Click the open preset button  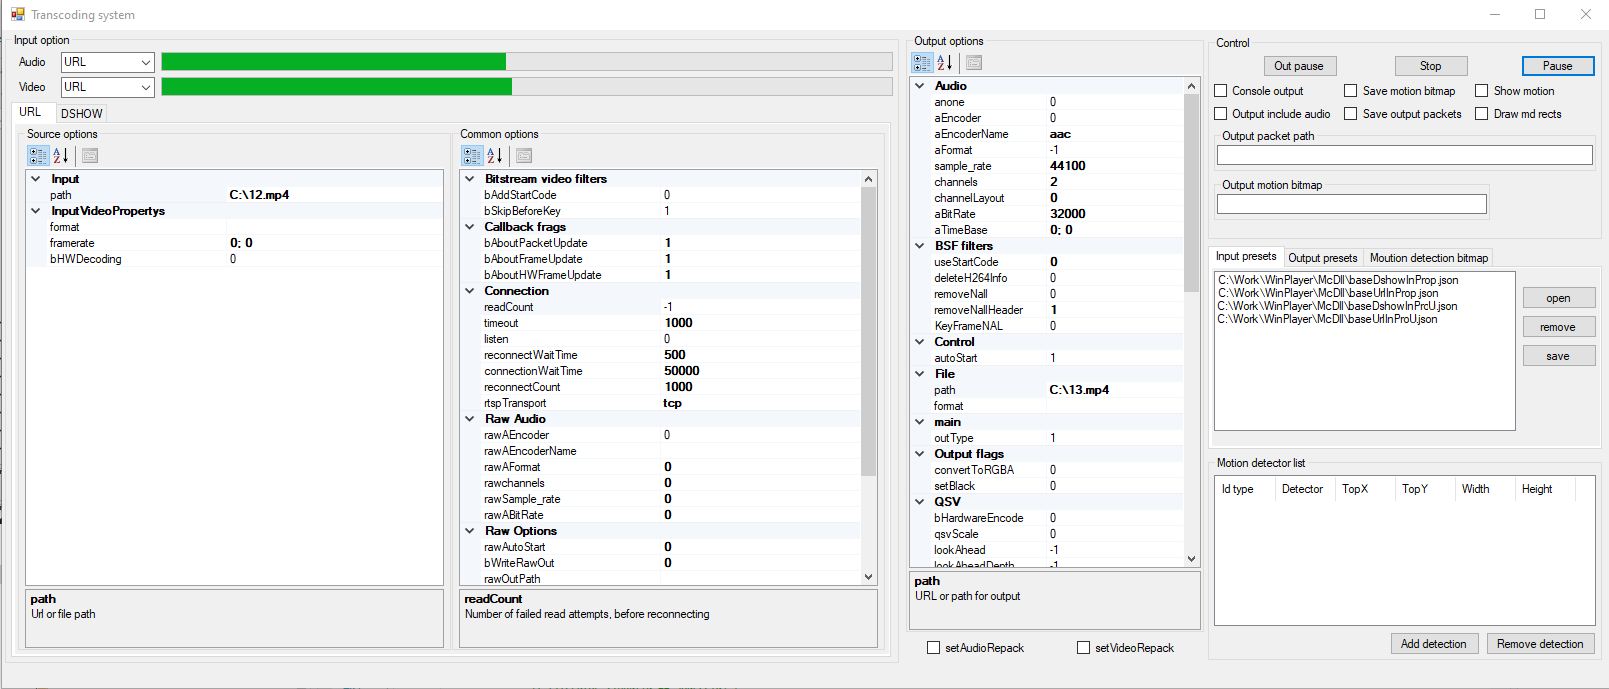coord(1558,298)
